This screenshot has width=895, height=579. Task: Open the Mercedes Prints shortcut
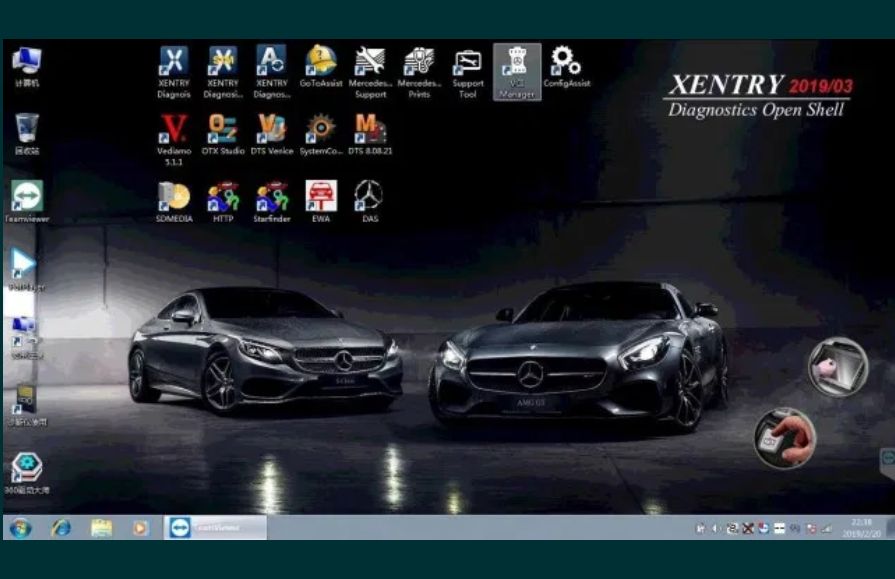[x=419, y=72]
